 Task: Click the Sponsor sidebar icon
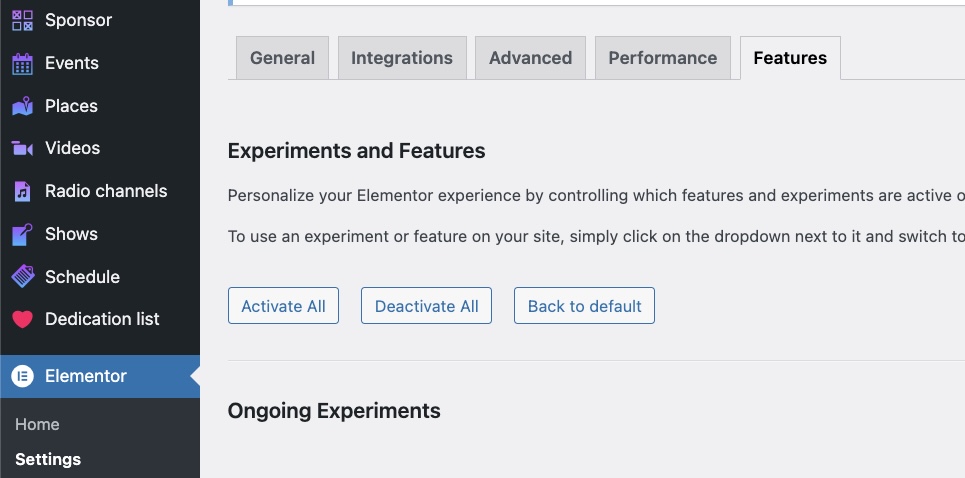tap(22, 20)
